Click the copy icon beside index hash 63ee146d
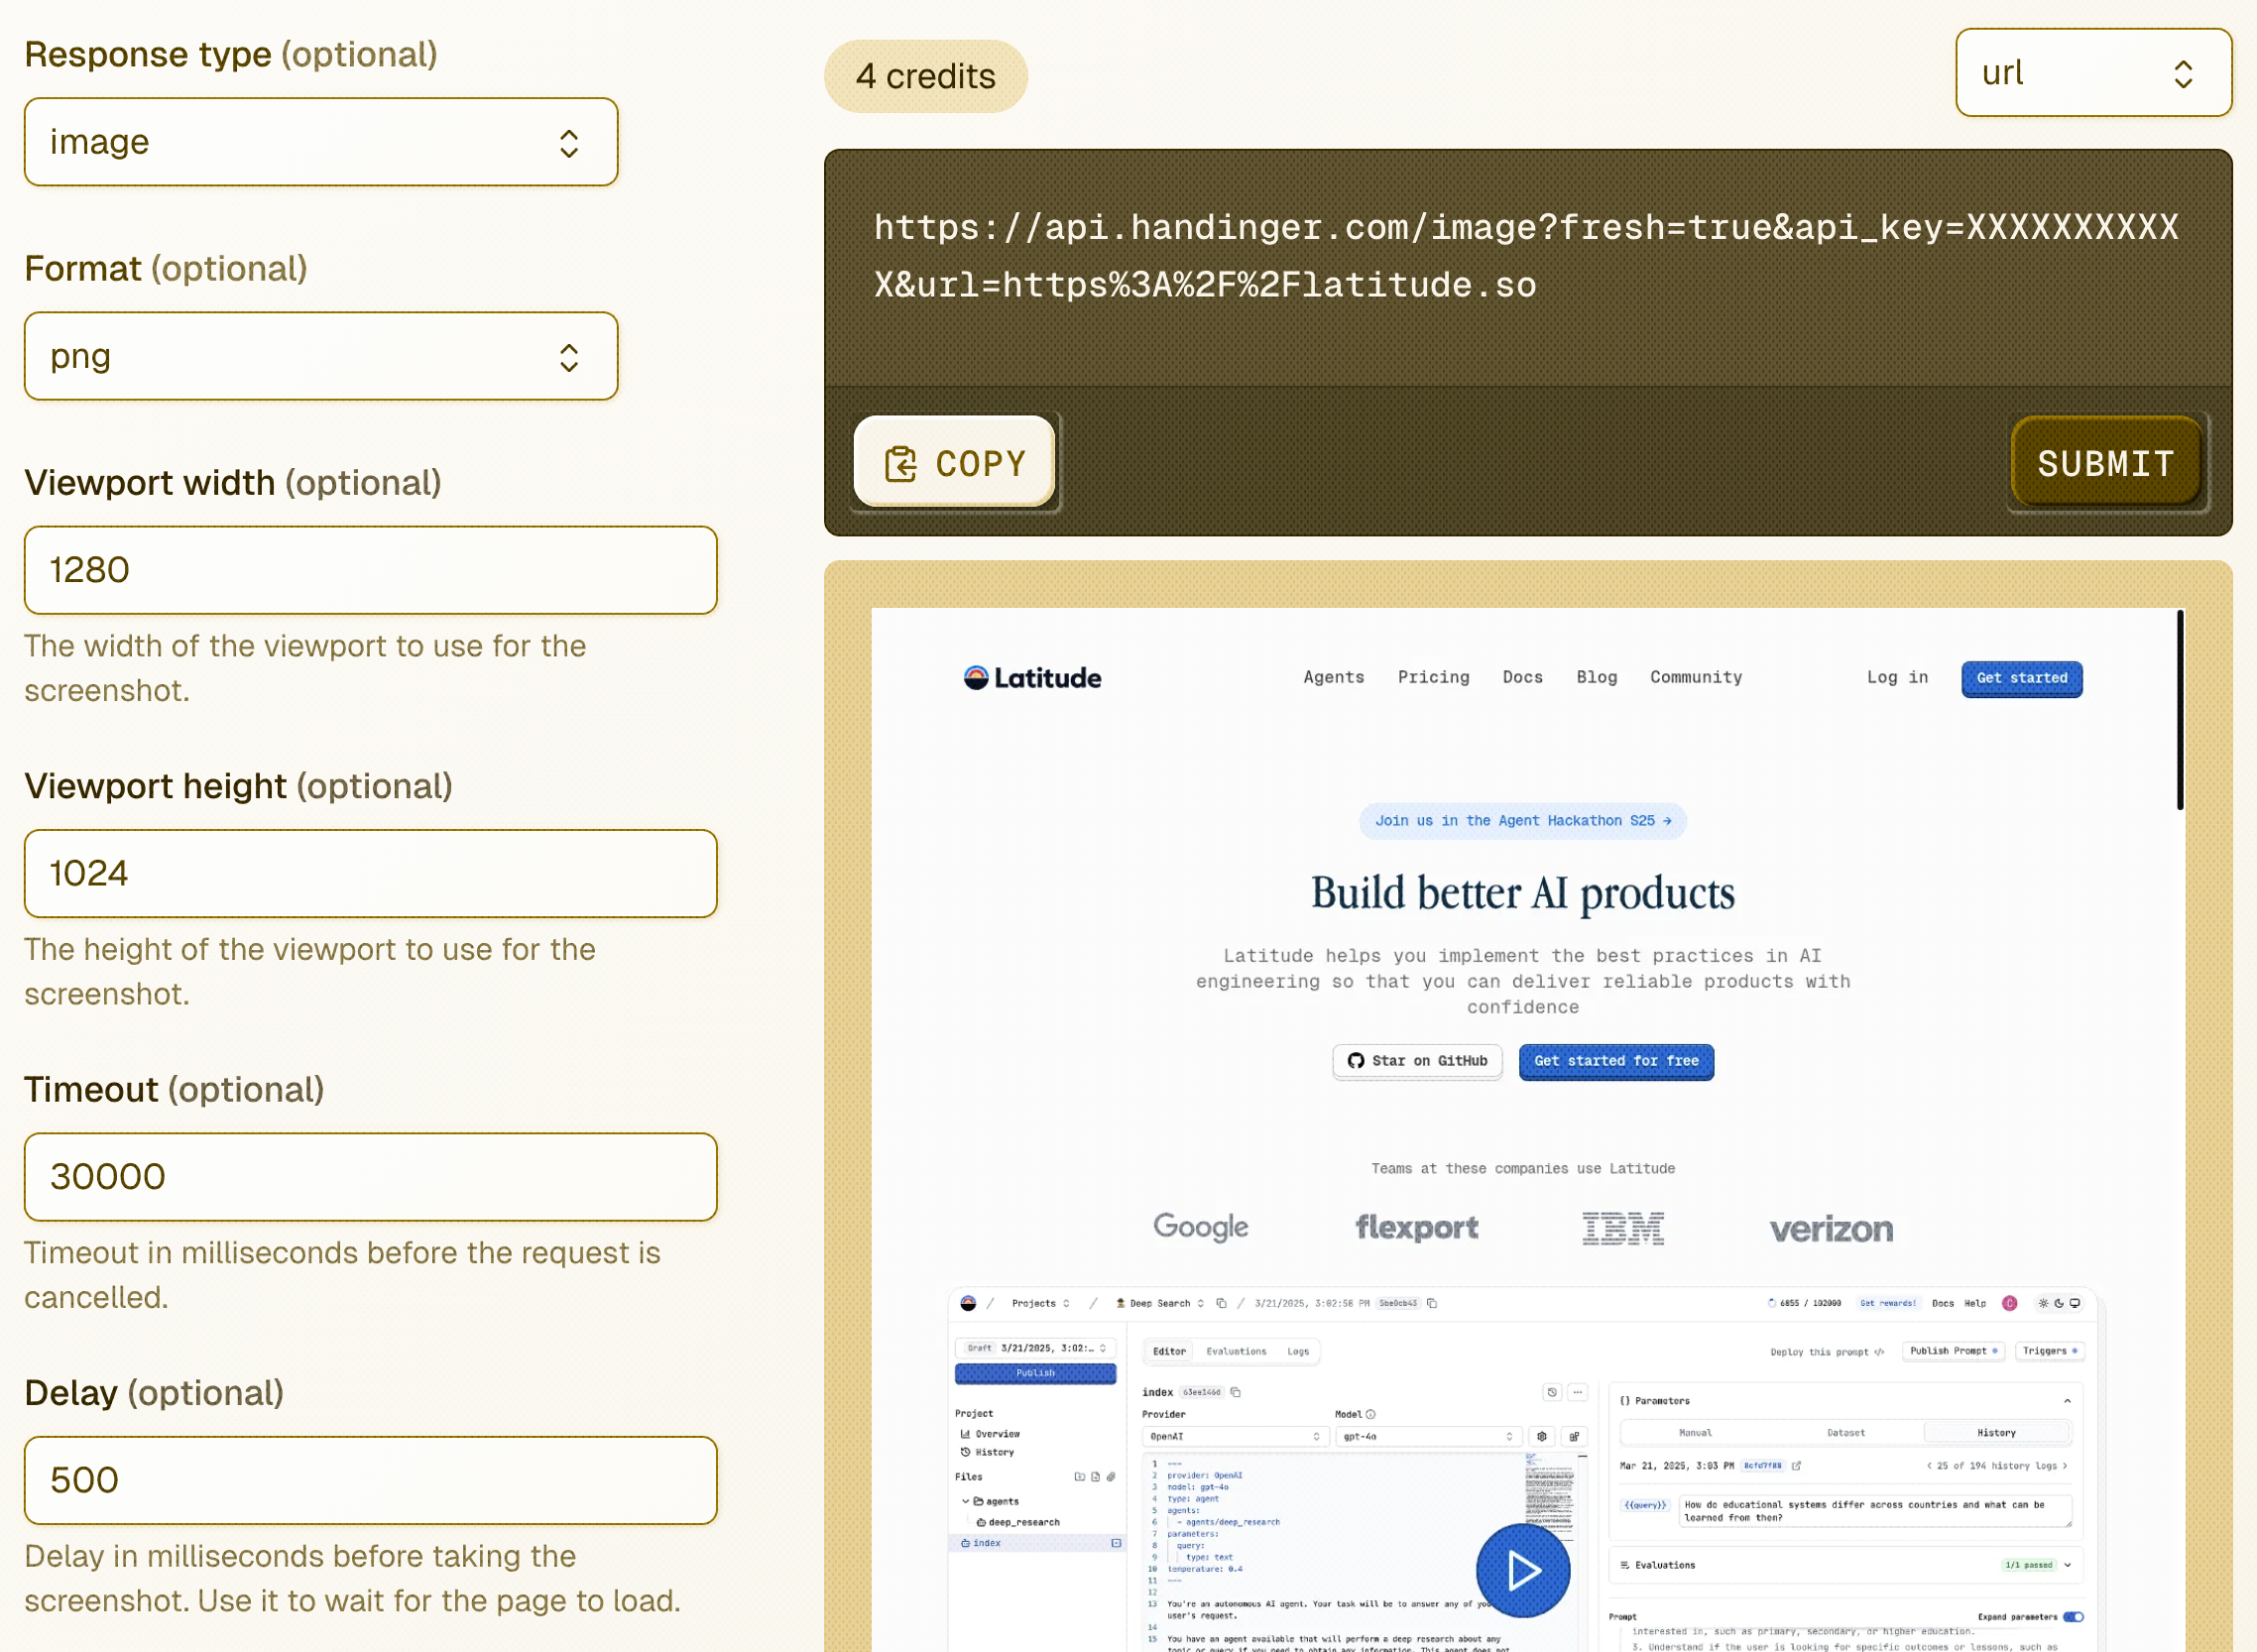The width and height of the screenshot is (2257, 1652). pyautogui.click(x=1236, y=1392)
